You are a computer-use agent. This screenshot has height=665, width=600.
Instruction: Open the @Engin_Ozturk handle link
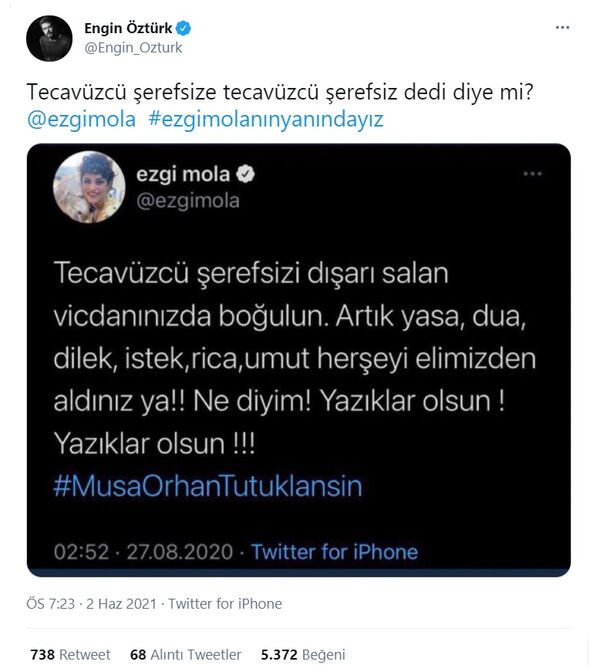(134, 47)
